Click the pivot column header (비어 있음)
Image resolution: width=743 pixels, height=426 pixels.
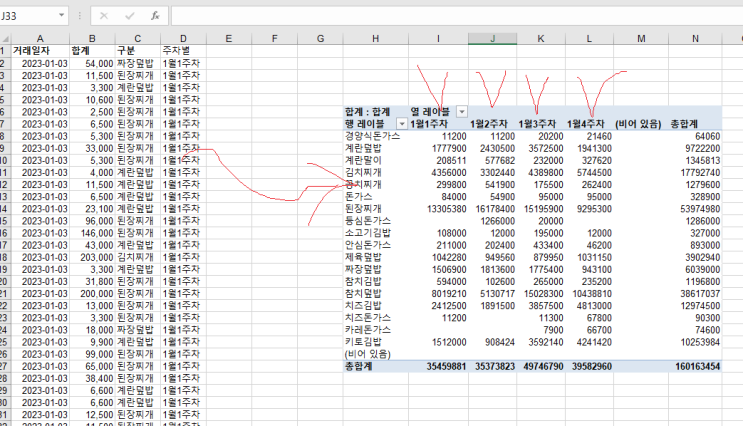click(638, 124)
